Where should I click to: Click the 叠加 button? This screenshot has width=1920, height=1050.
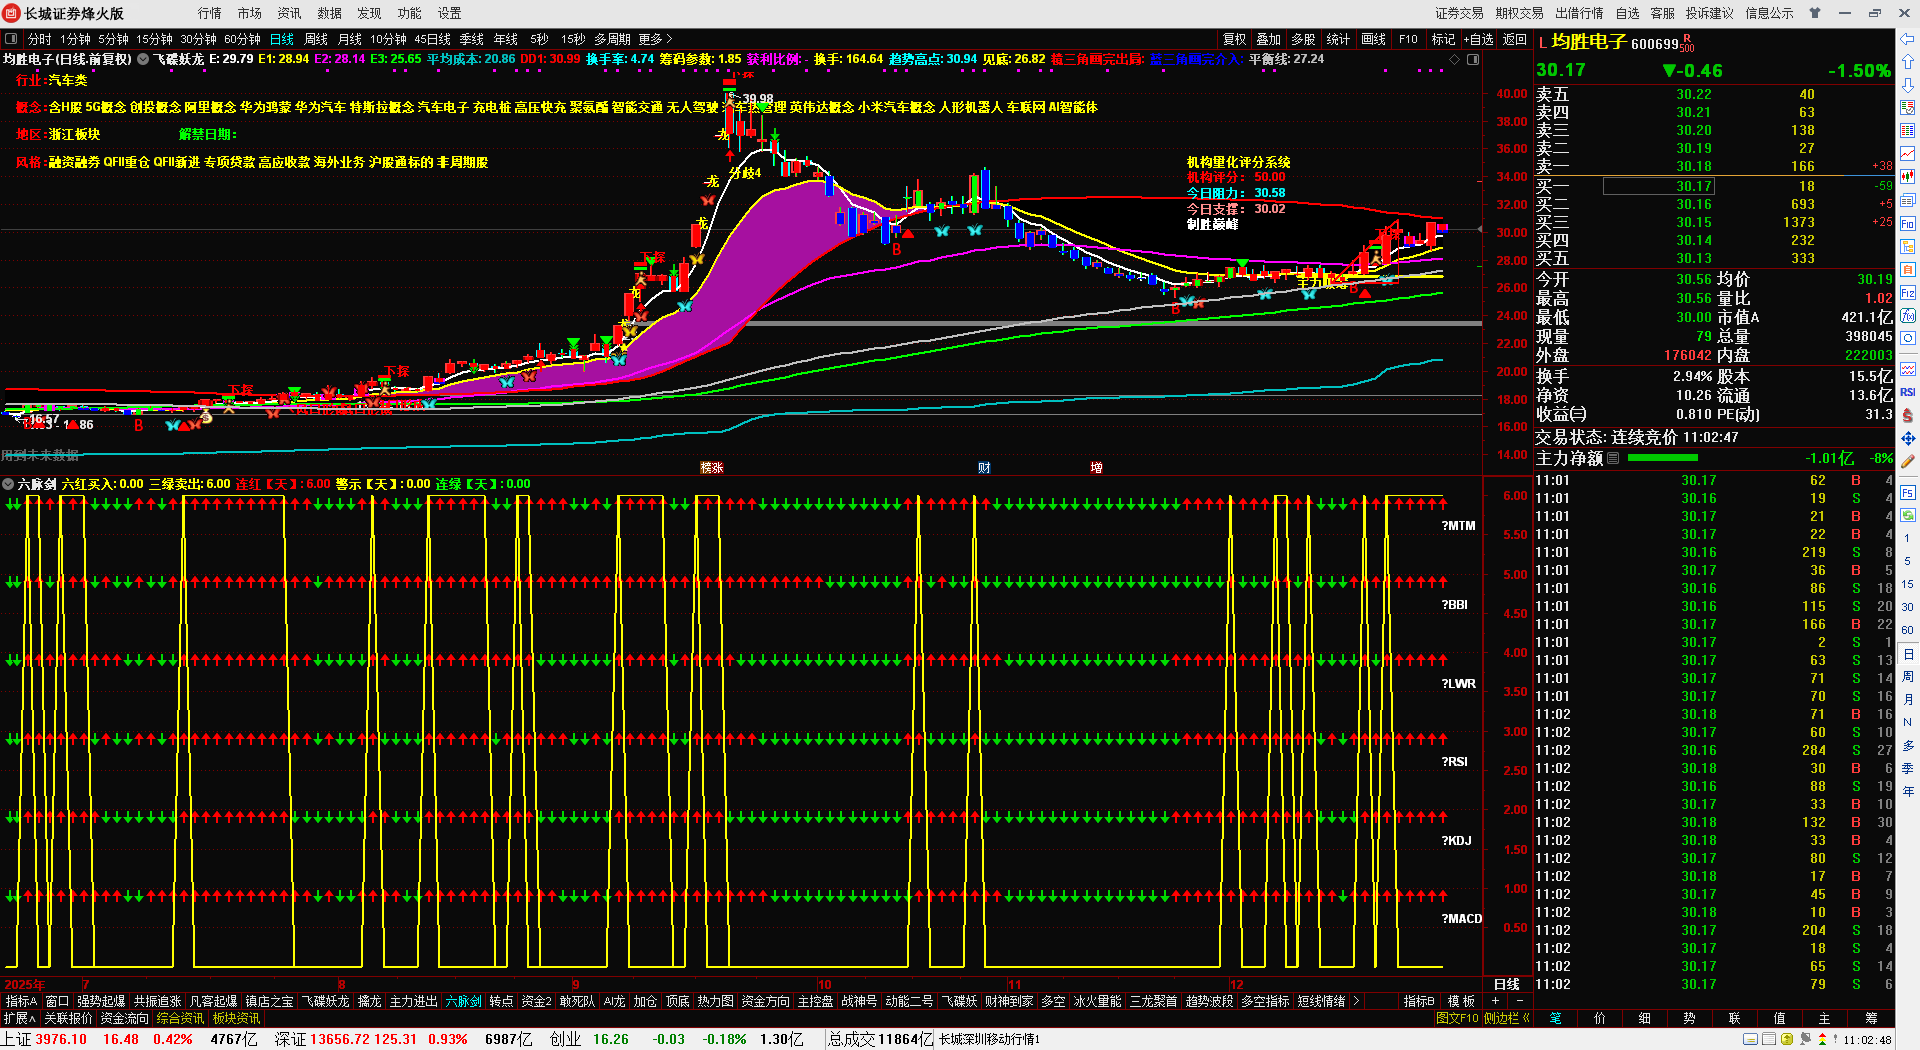tap(1269, 39)
